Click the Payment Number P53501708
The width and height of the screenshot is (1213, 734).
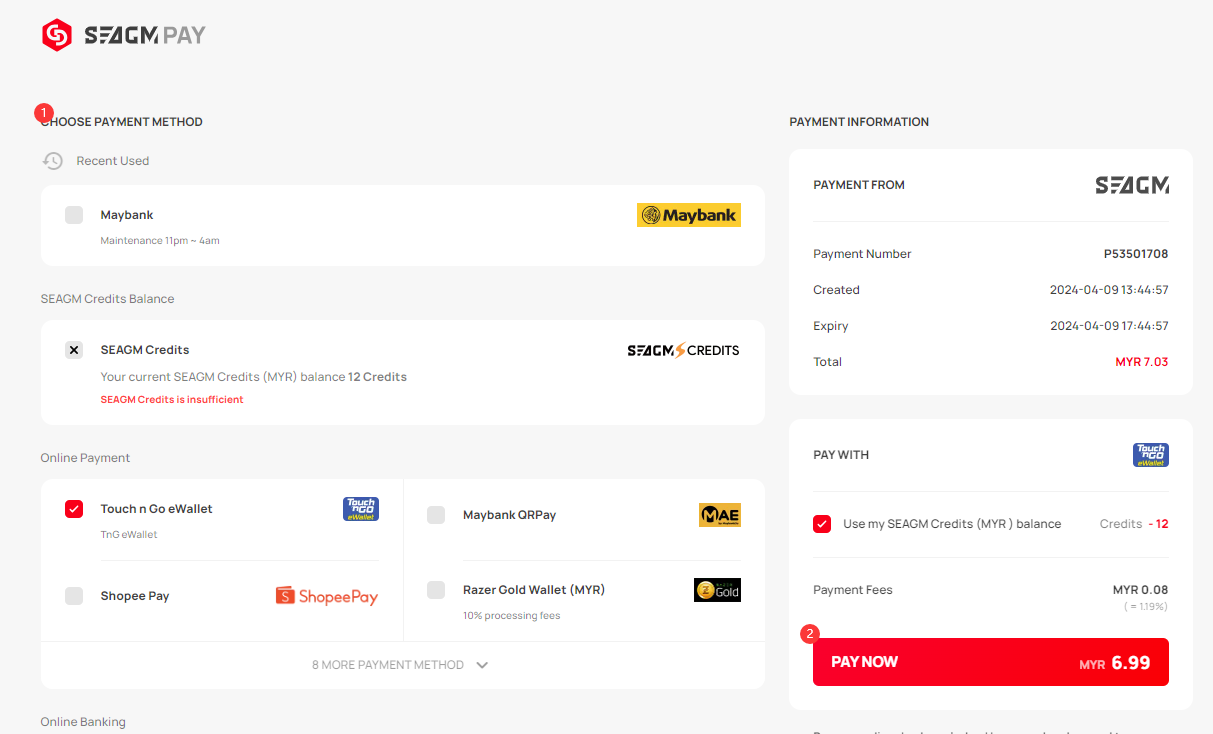tap(1136, 254)
